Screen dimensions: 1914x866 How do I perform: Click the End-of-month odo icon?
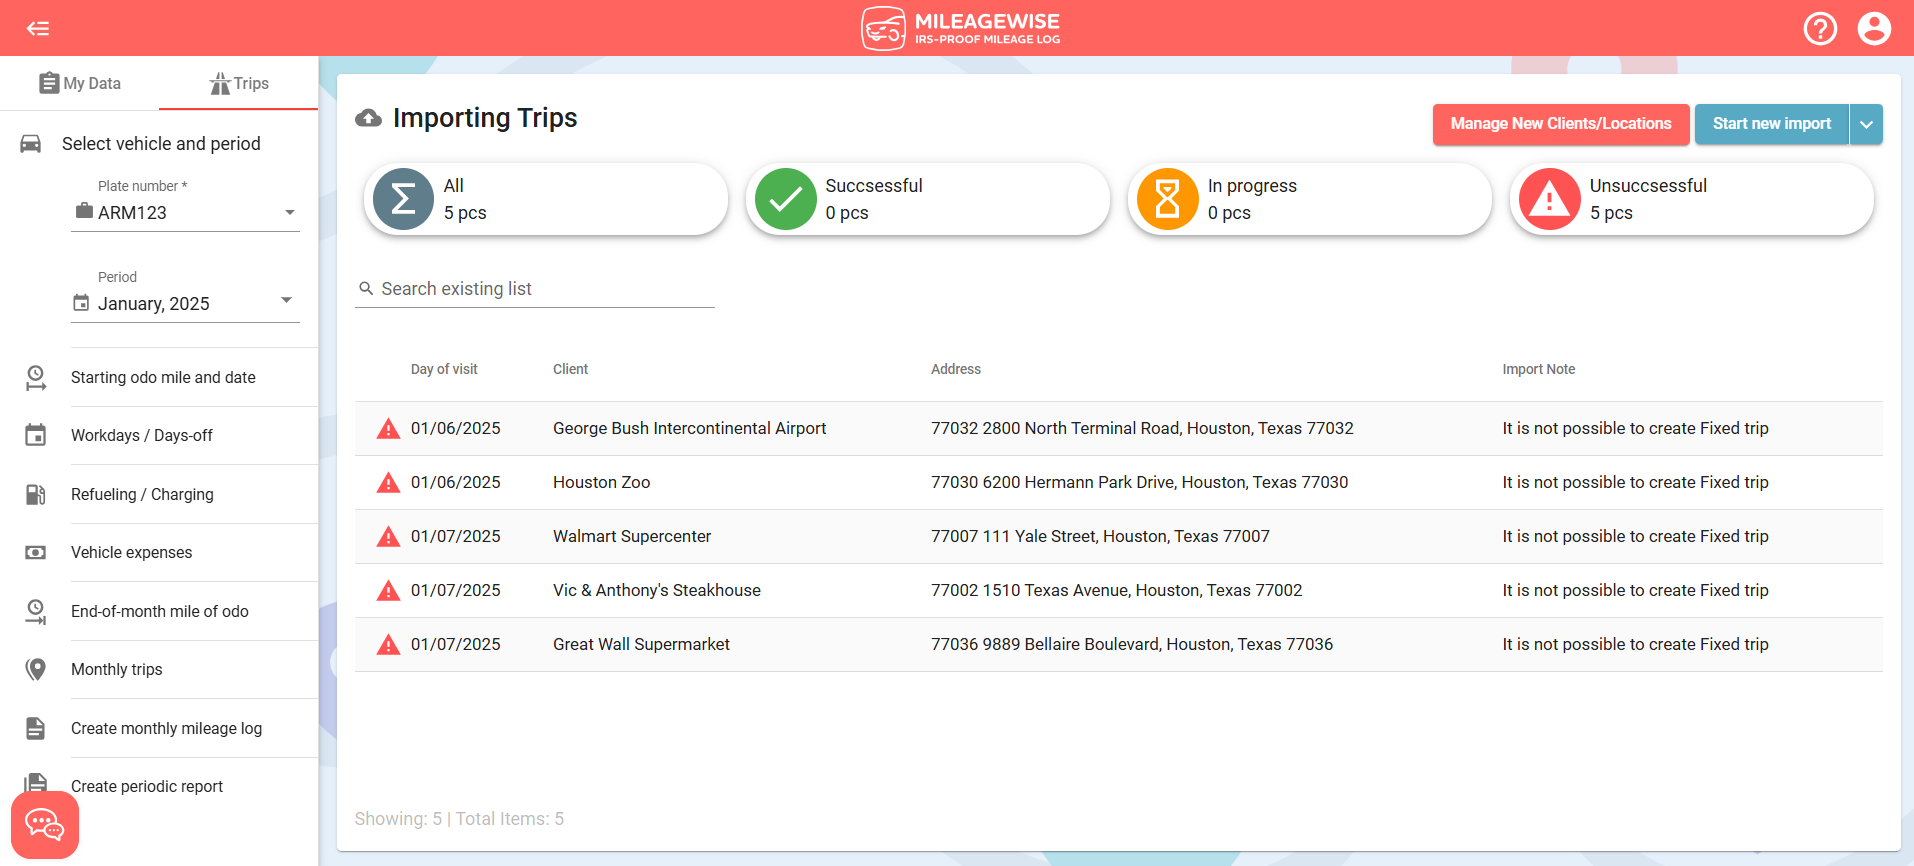coord(36,611)
